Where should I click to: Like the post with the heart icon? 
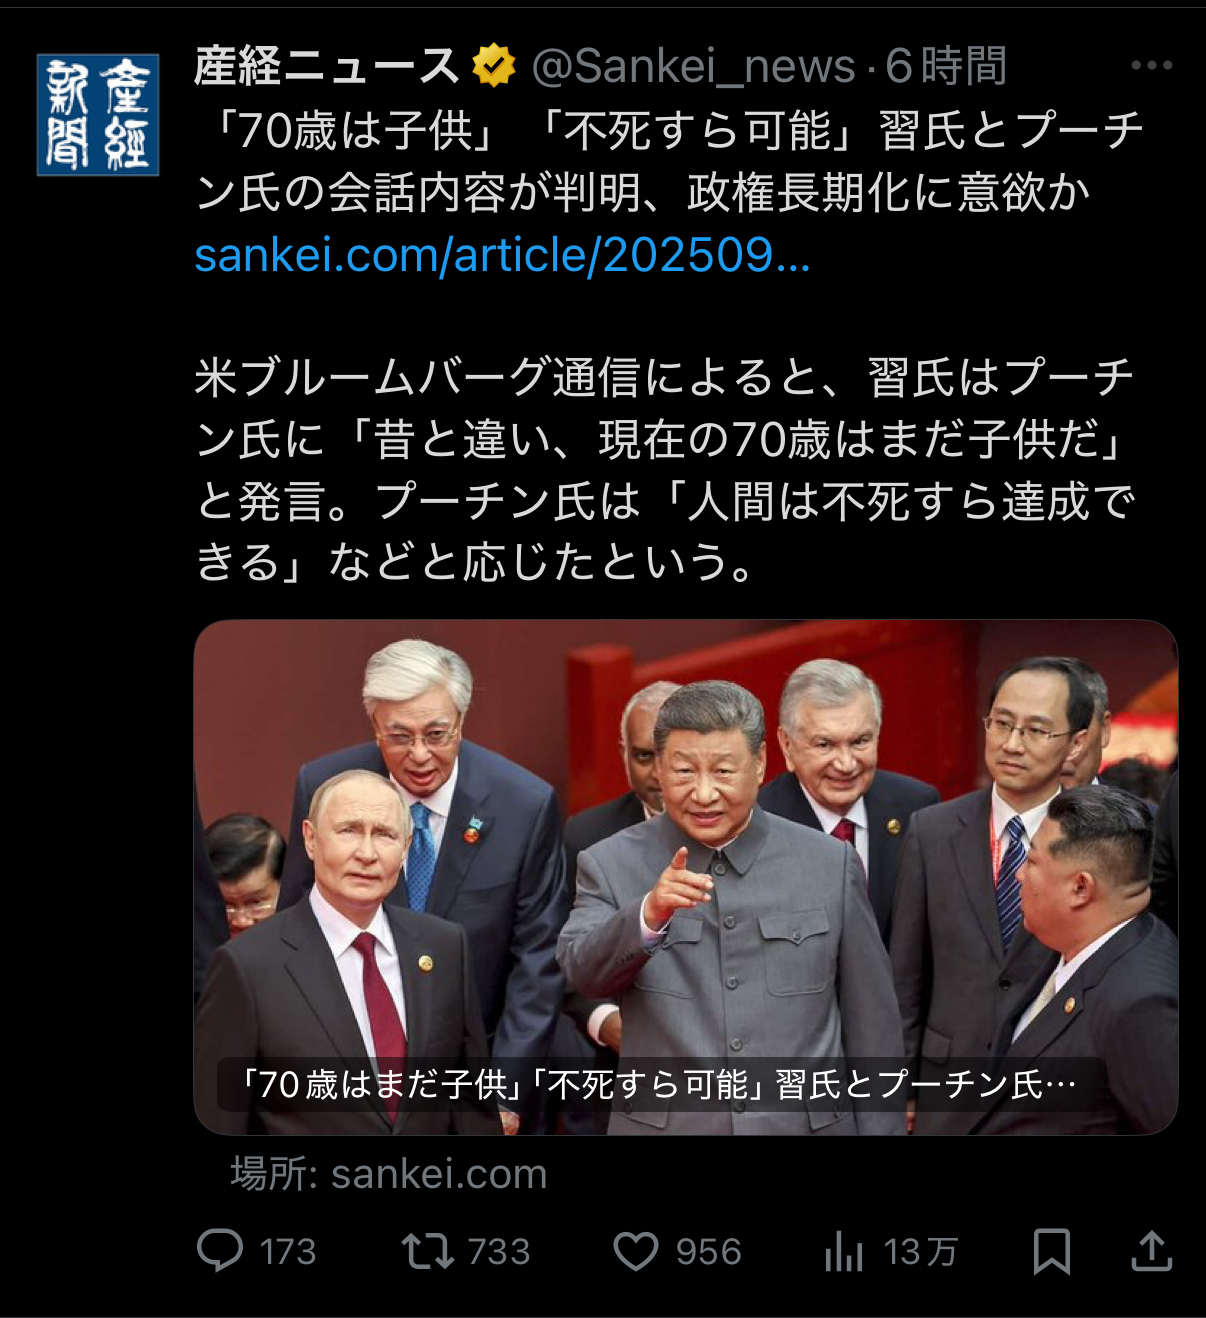tap(636, 1251)
